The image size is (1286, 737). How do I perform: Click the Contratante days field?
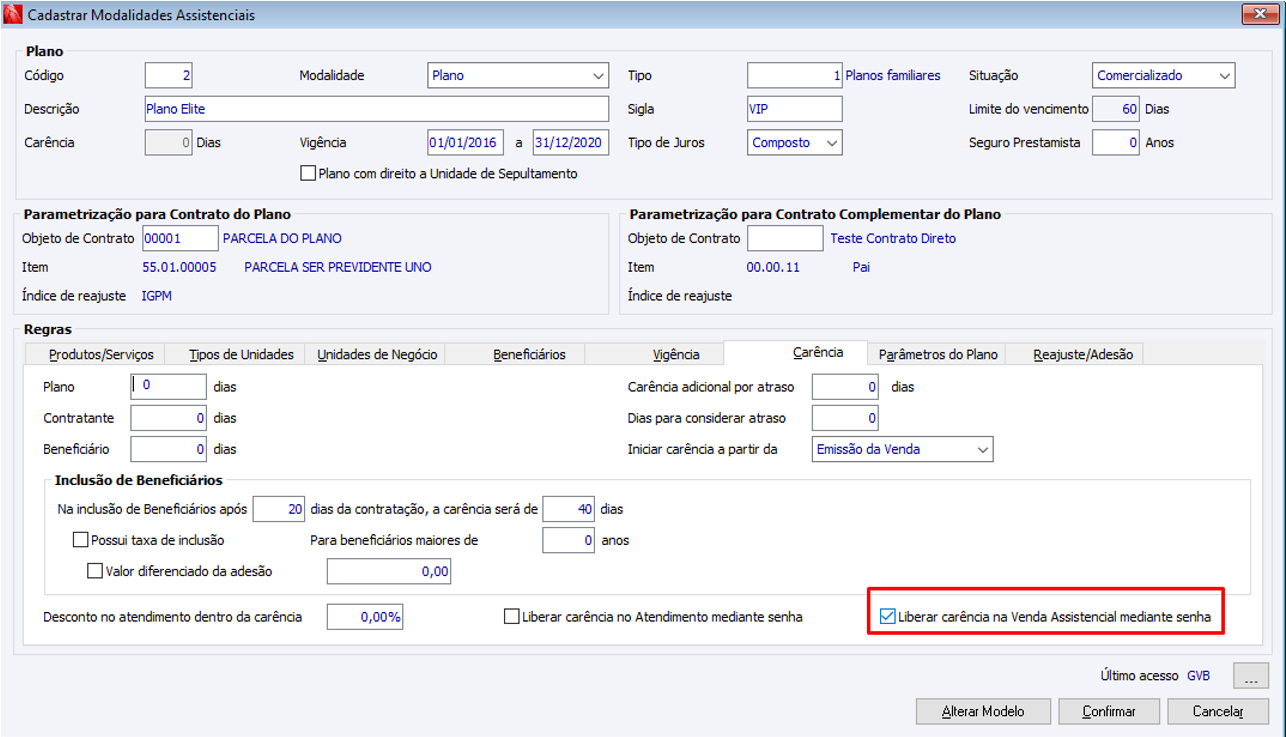coord(168,418)
